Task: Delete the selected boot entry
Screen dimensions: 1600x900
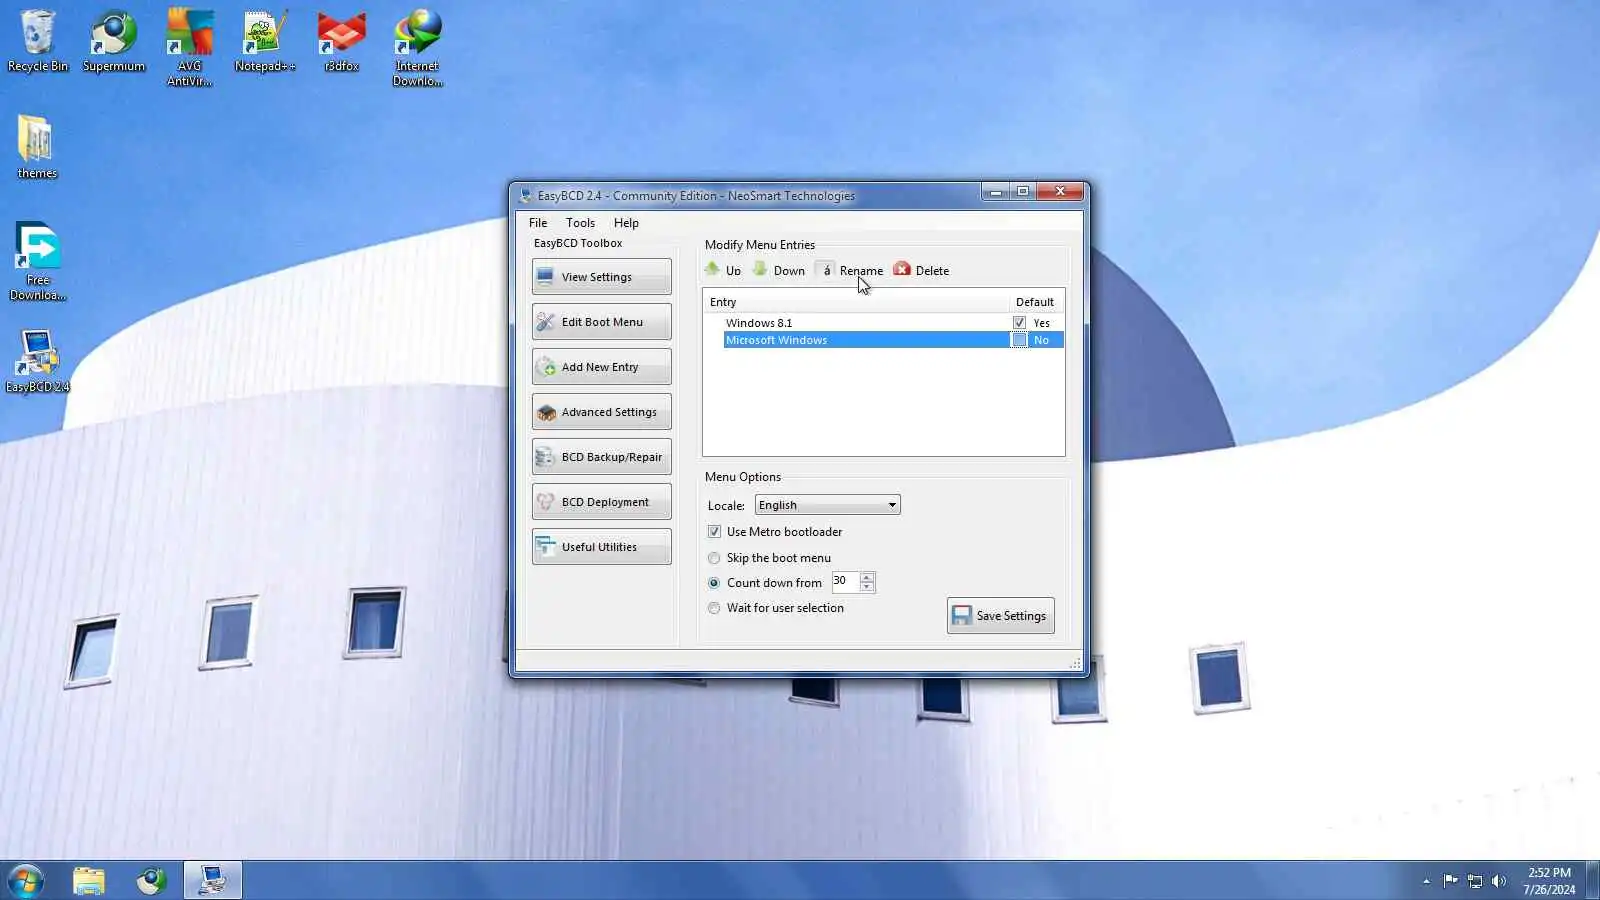Action: click(921, 270)
